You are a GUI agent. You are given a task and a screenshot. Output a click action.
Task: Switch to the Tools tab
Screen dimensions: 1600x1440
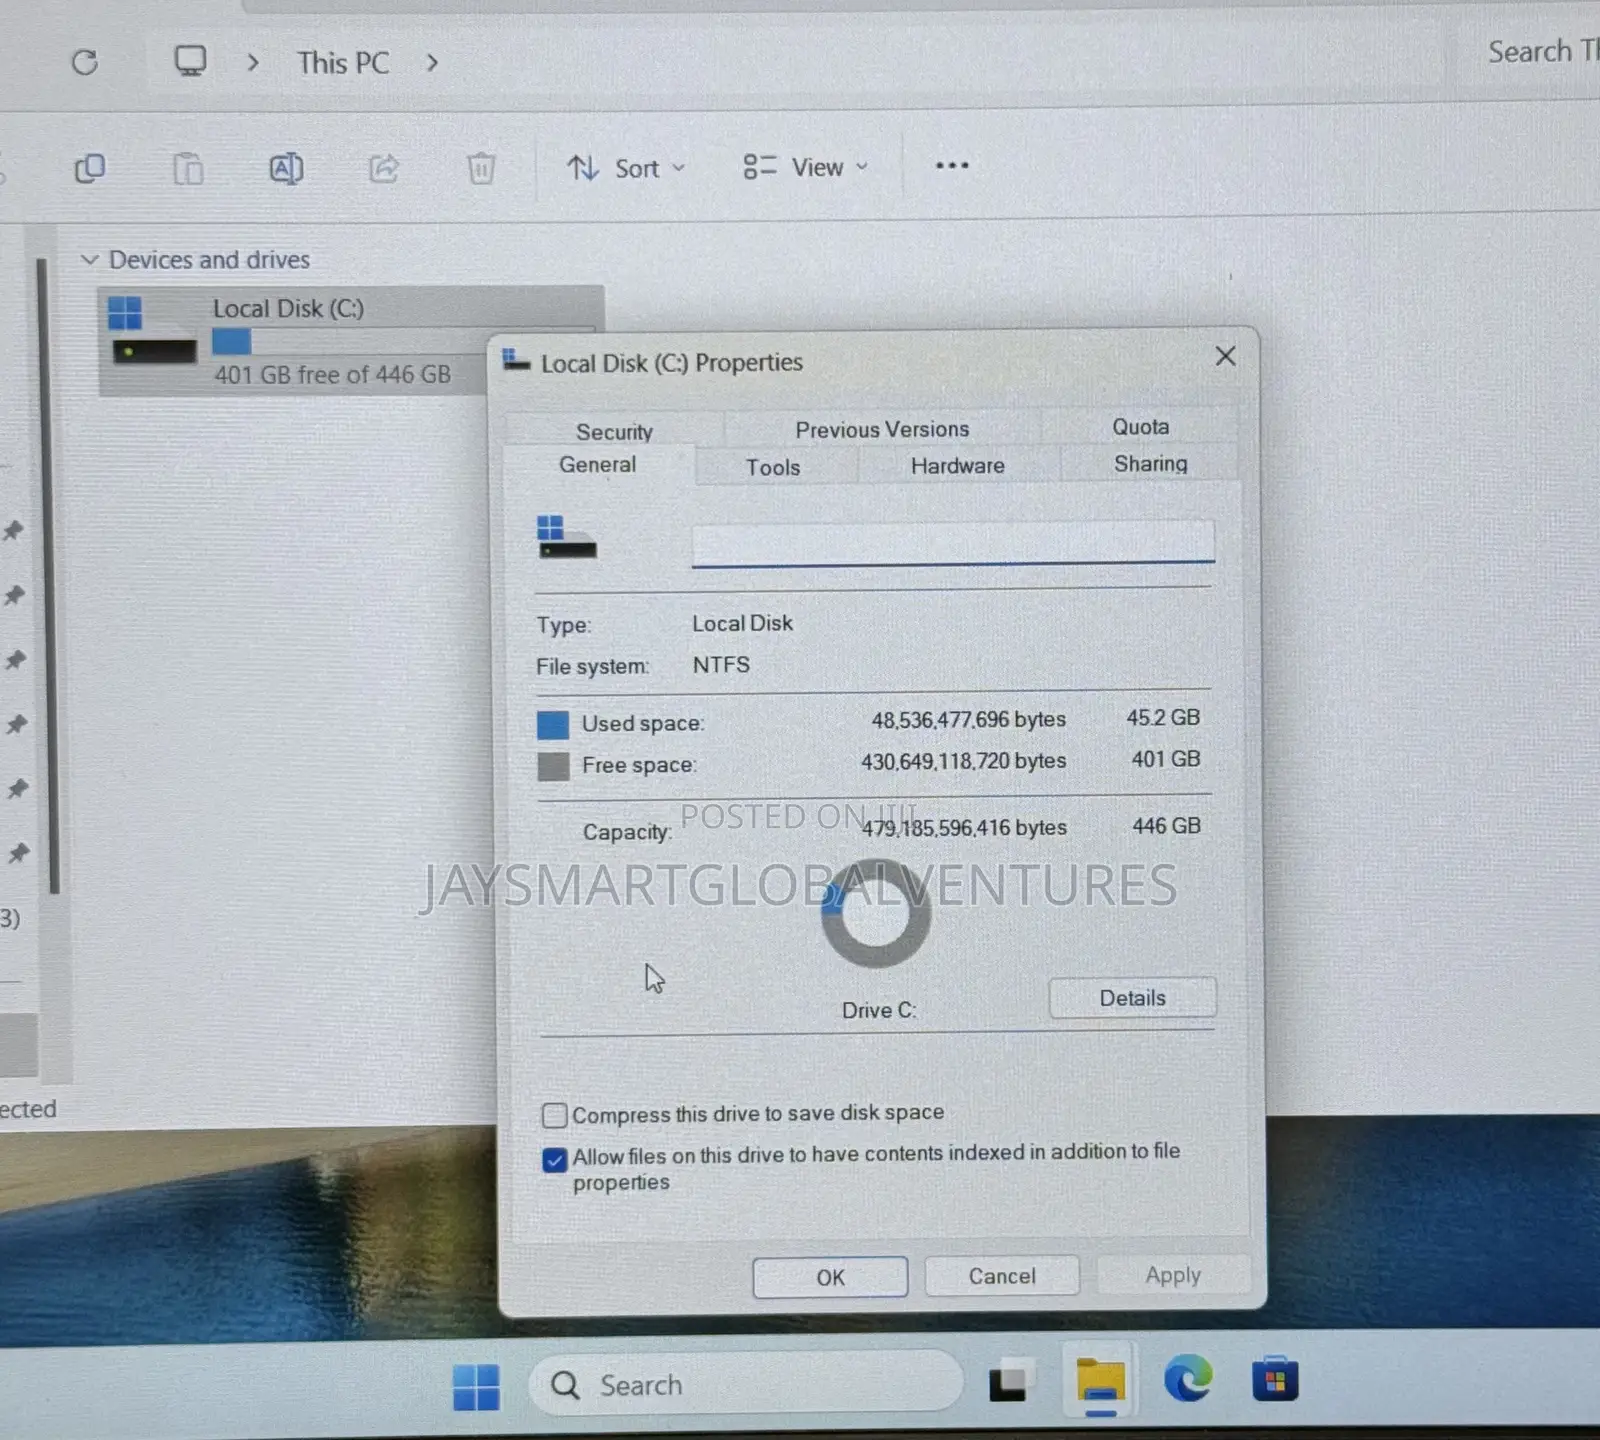773,467
